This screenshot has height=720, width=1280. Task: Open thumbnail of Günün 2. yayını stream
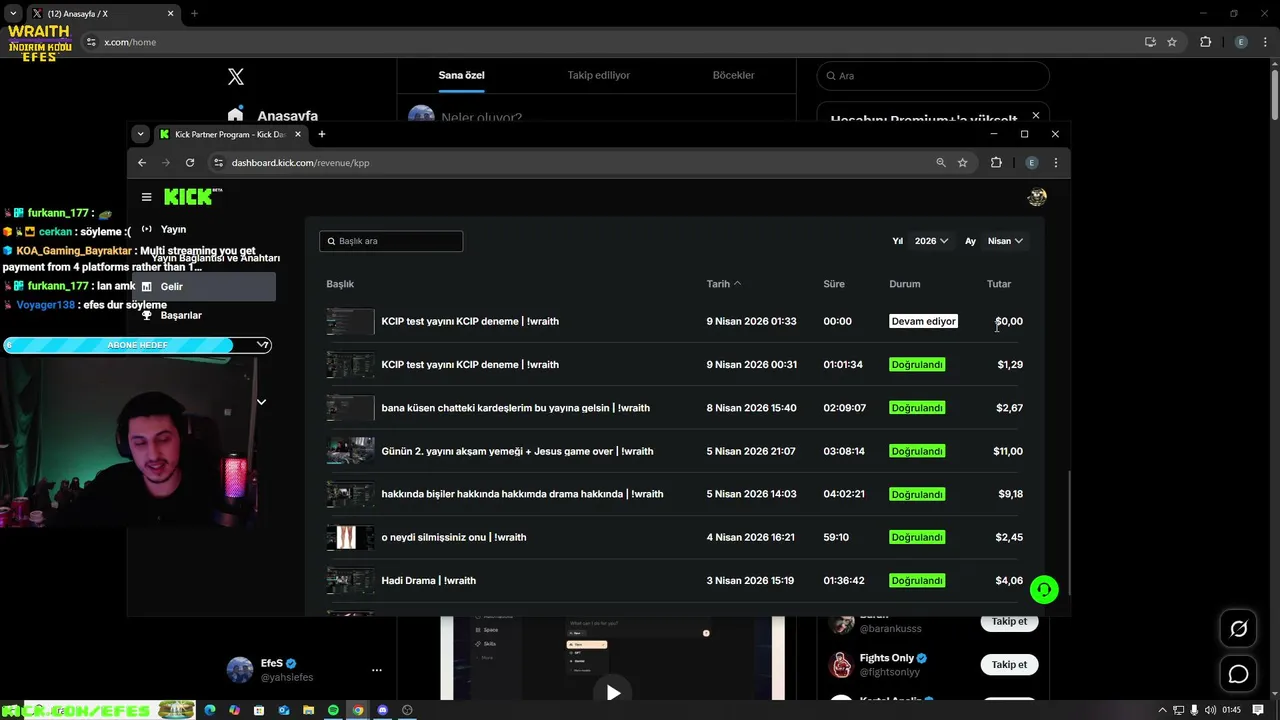coord(350,451)
